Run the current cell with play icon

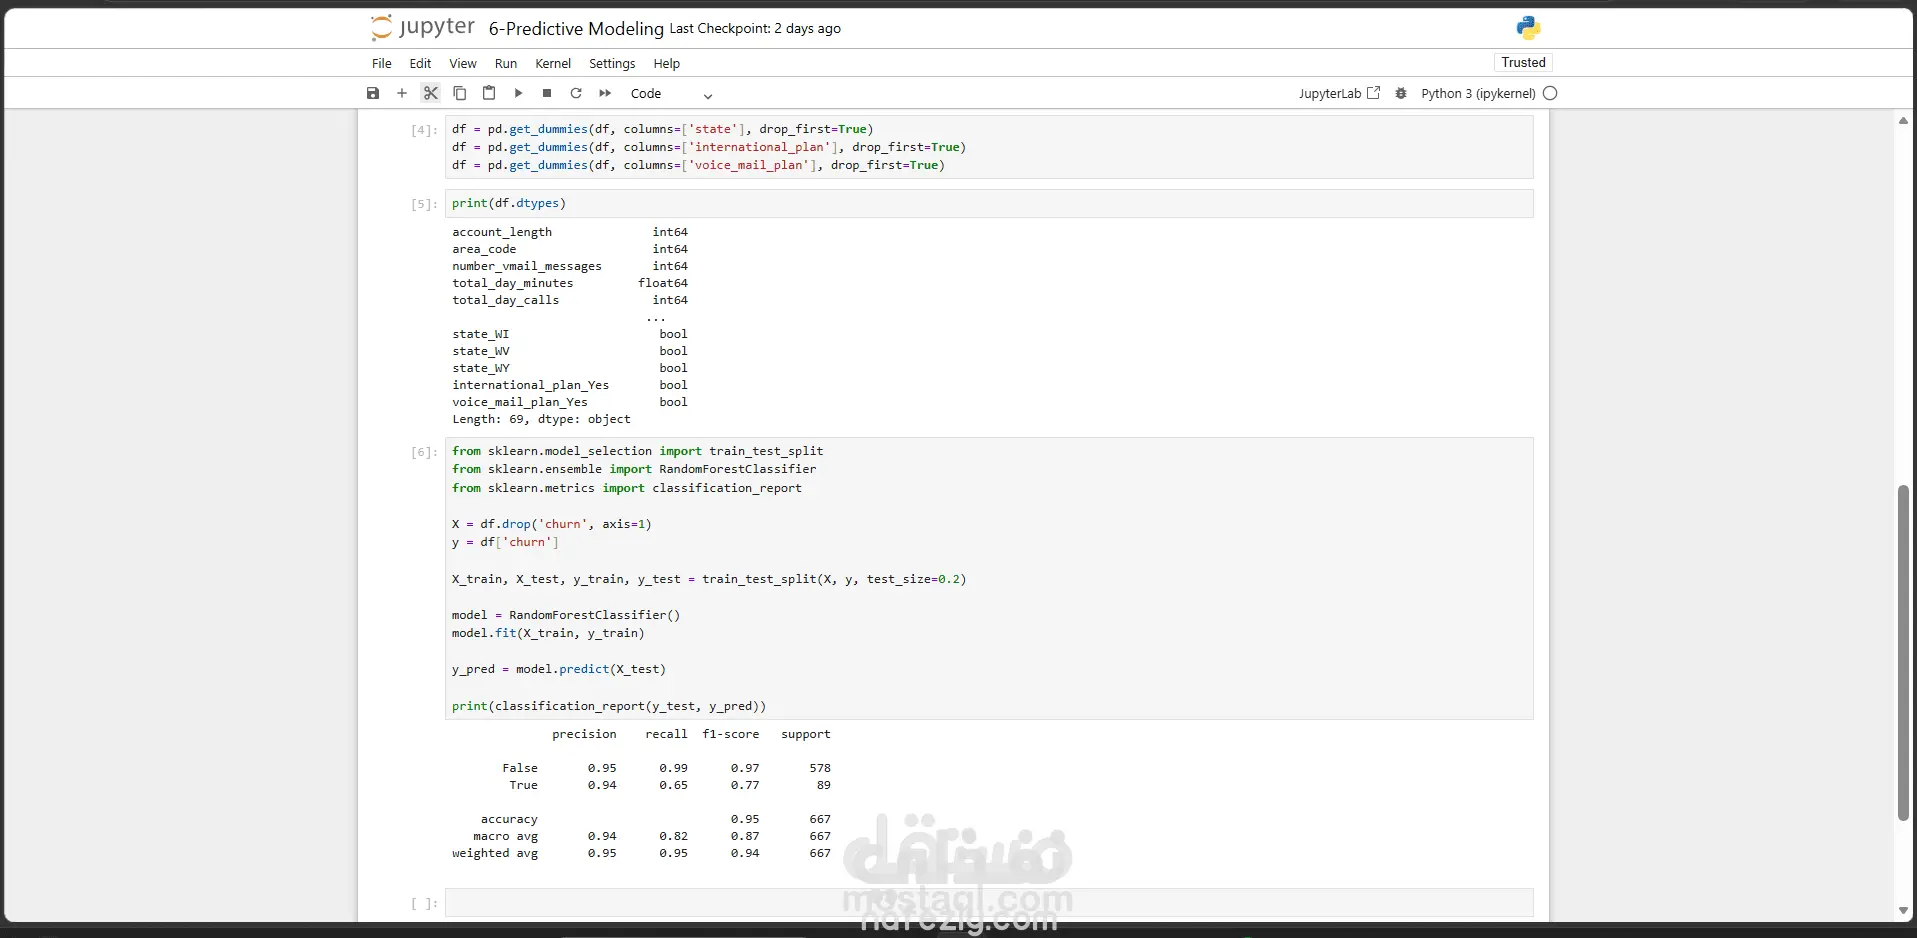tap(518, 93)
